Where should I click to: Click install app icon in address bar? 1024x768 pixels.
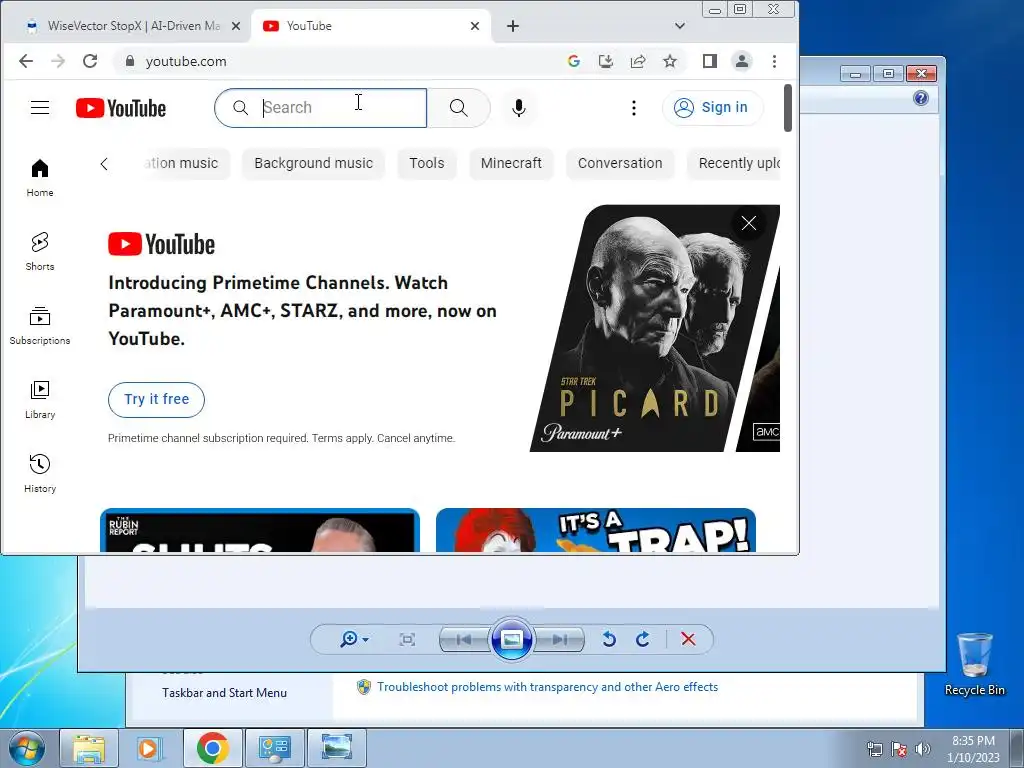tap(606, 61)
